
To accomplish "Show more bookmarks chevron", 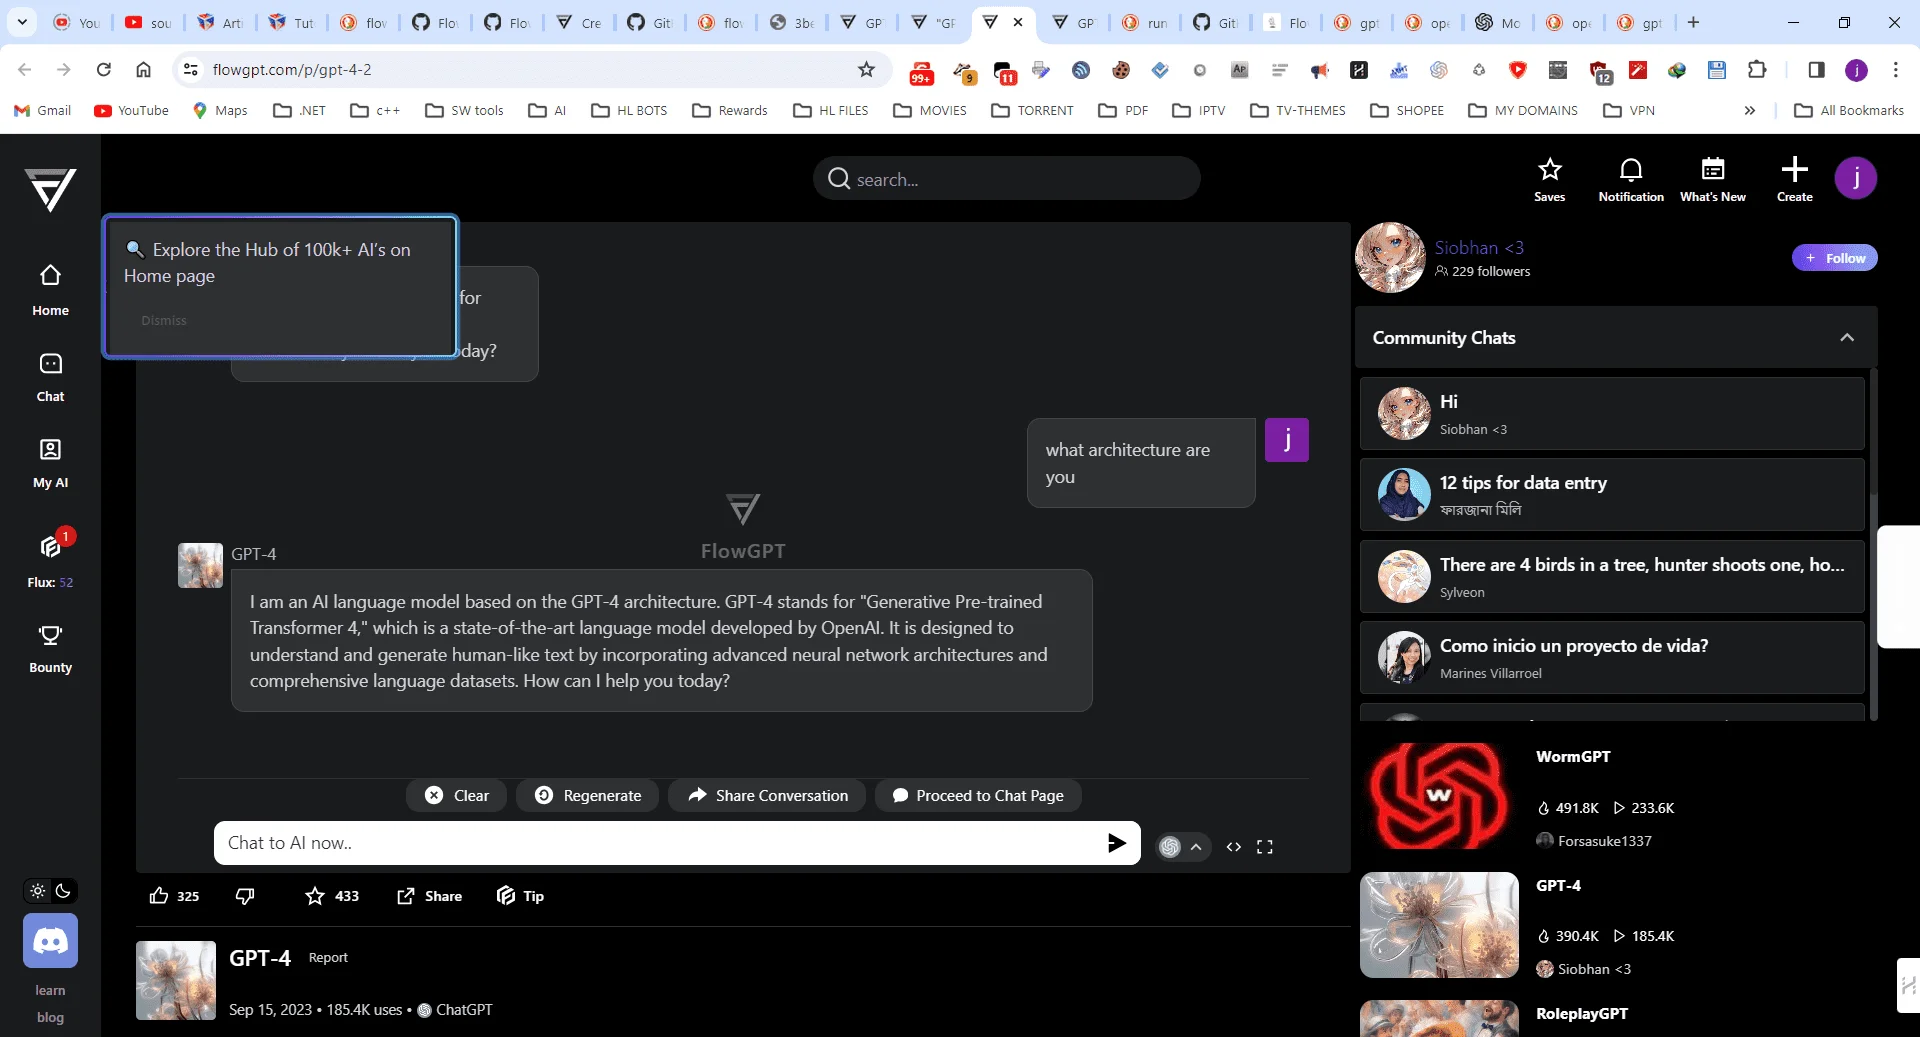I will [1749, 111].
